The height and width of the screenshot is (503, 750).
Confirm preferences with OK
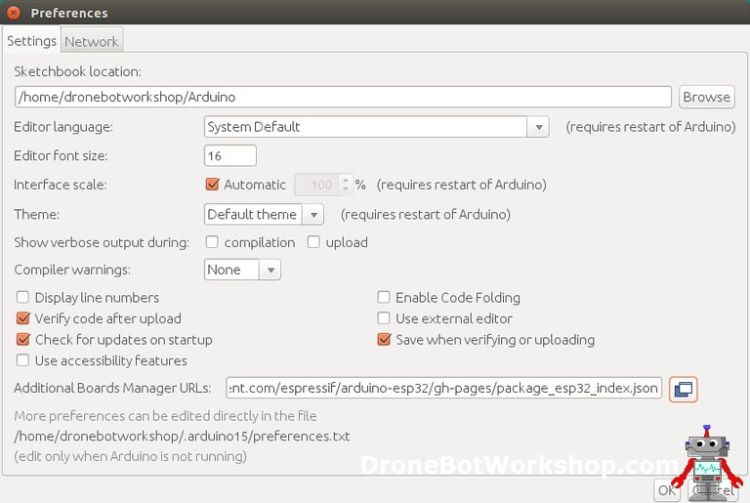pos(667,490)
